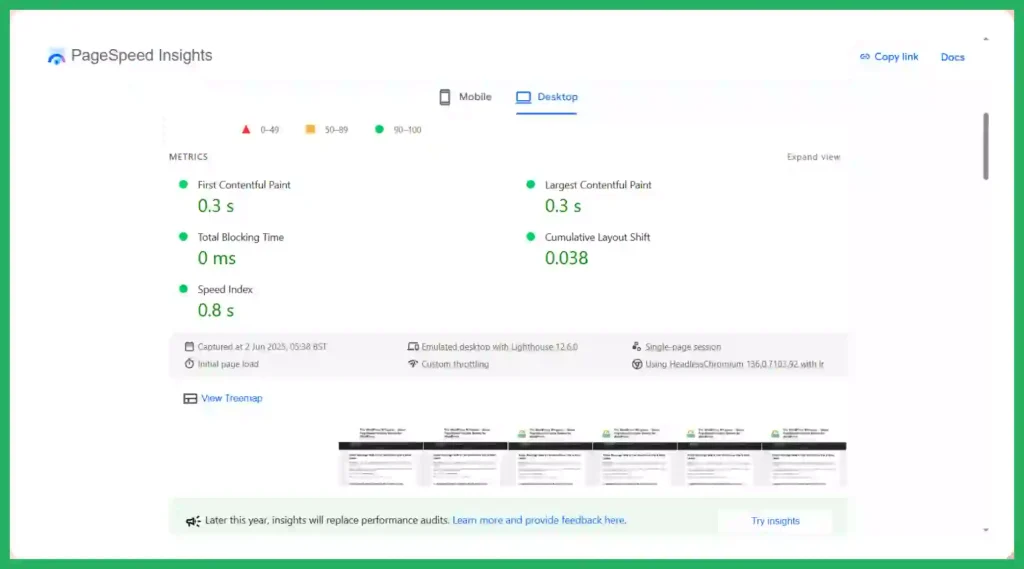Click the Captured at 2 Jun 2025 text

(x=262, y=347)
